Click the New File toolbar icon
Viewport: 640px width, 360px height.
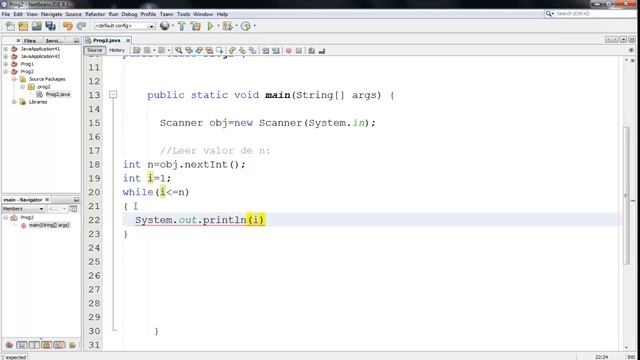(10, 26)
